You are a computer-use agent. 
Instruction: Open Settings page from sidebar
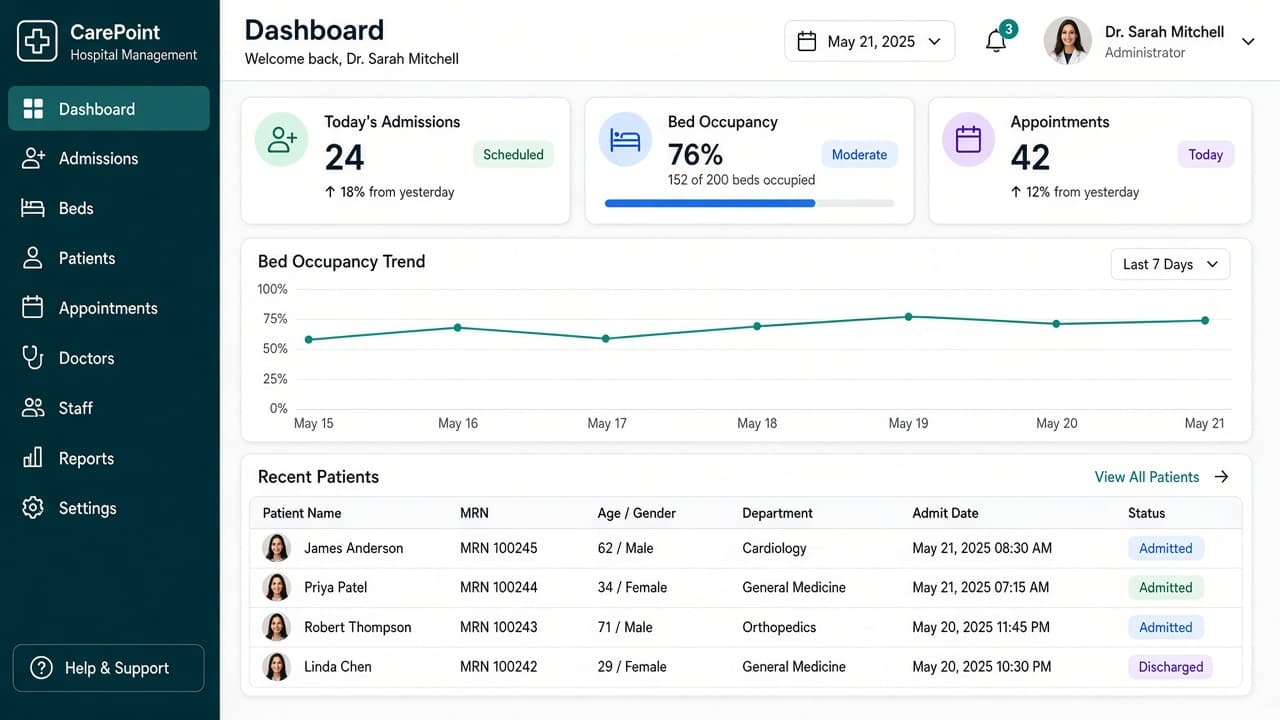click(109, 508)
